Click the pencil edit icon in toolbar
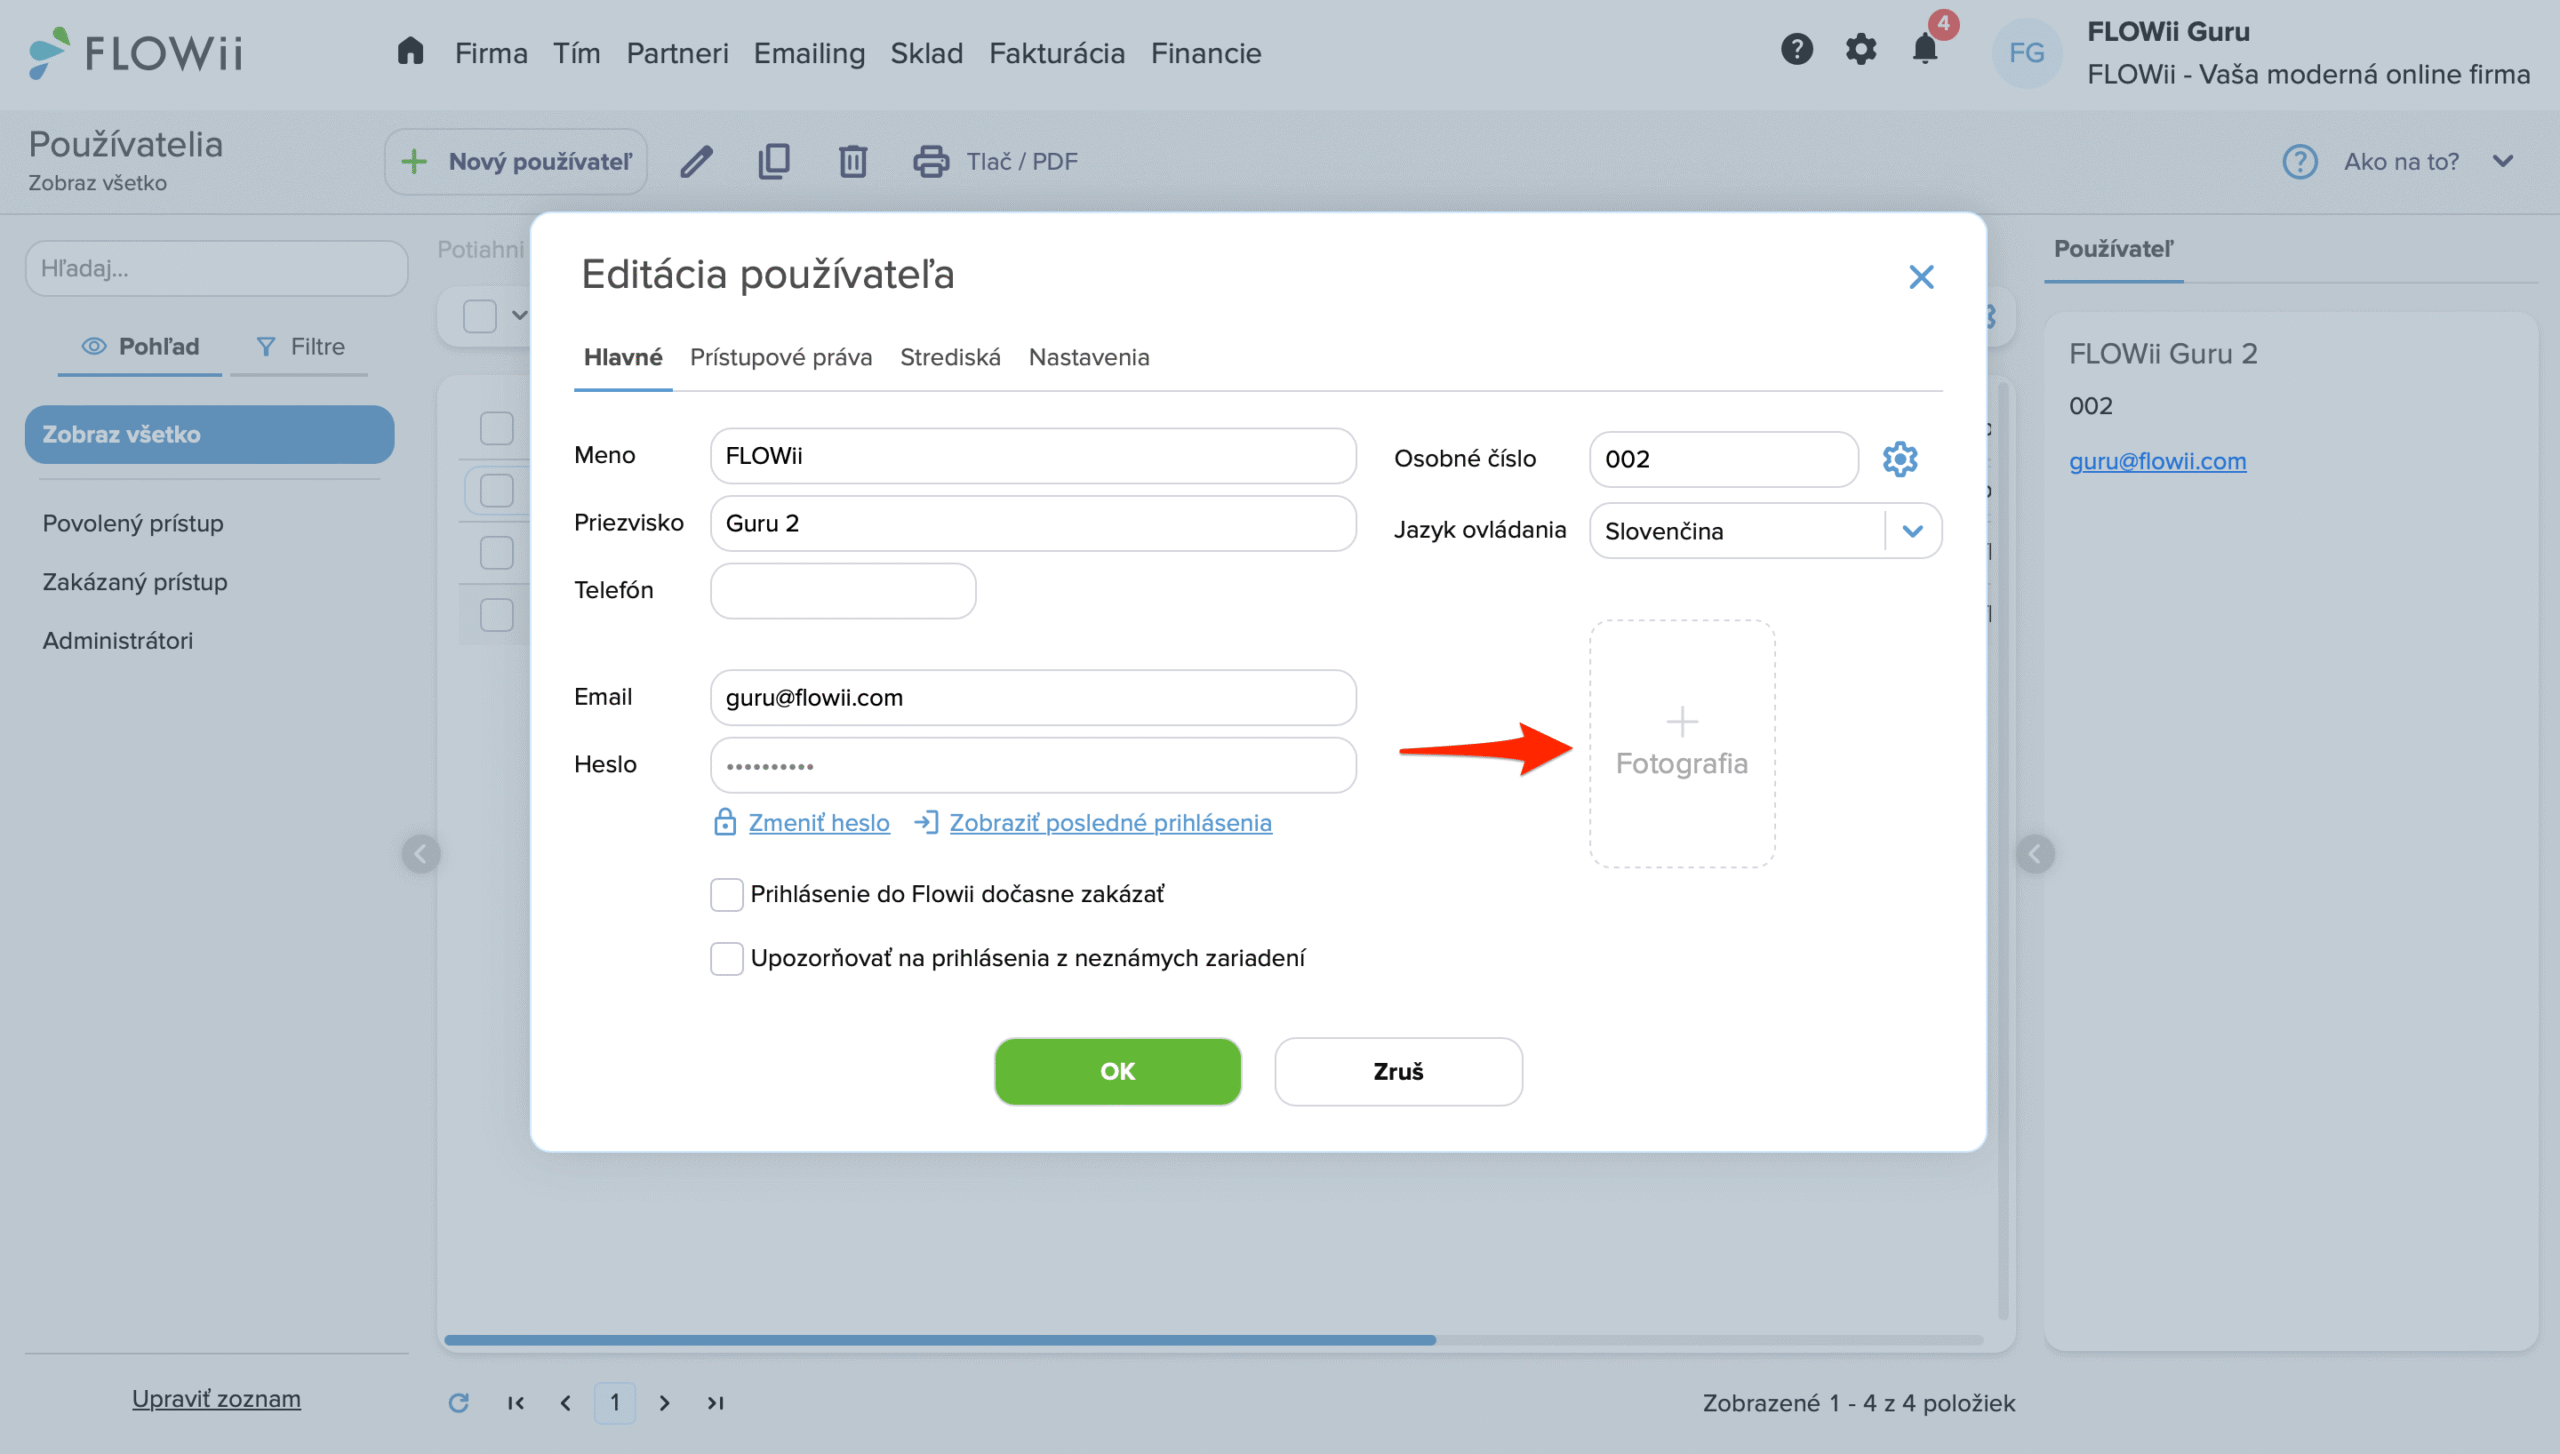The image size is (2560, 1454). (696, 161)
